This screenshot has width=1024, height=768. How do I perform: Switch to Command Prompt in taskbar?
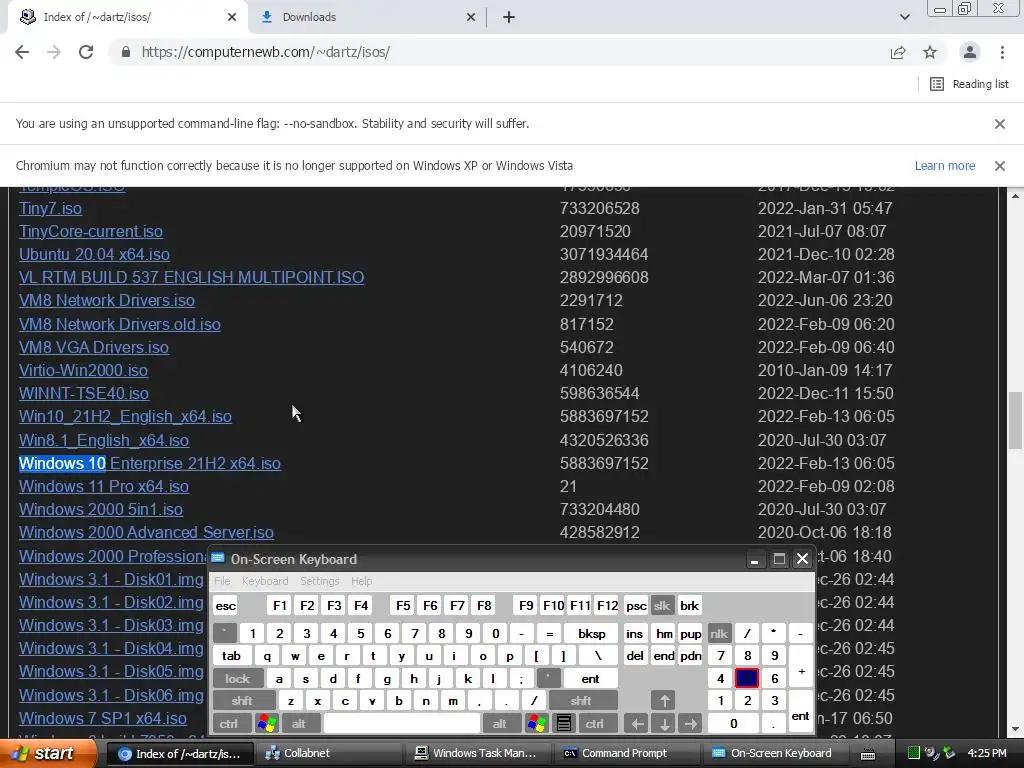coord(628,753)
